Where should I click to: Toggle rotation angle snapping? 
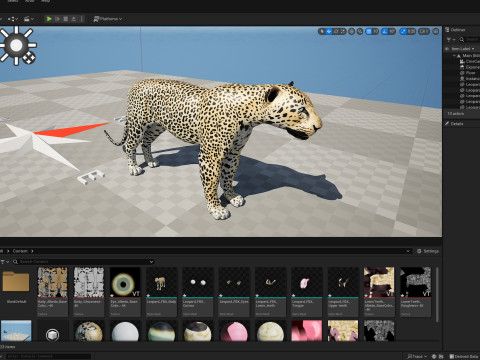click(x=385, y=31)
